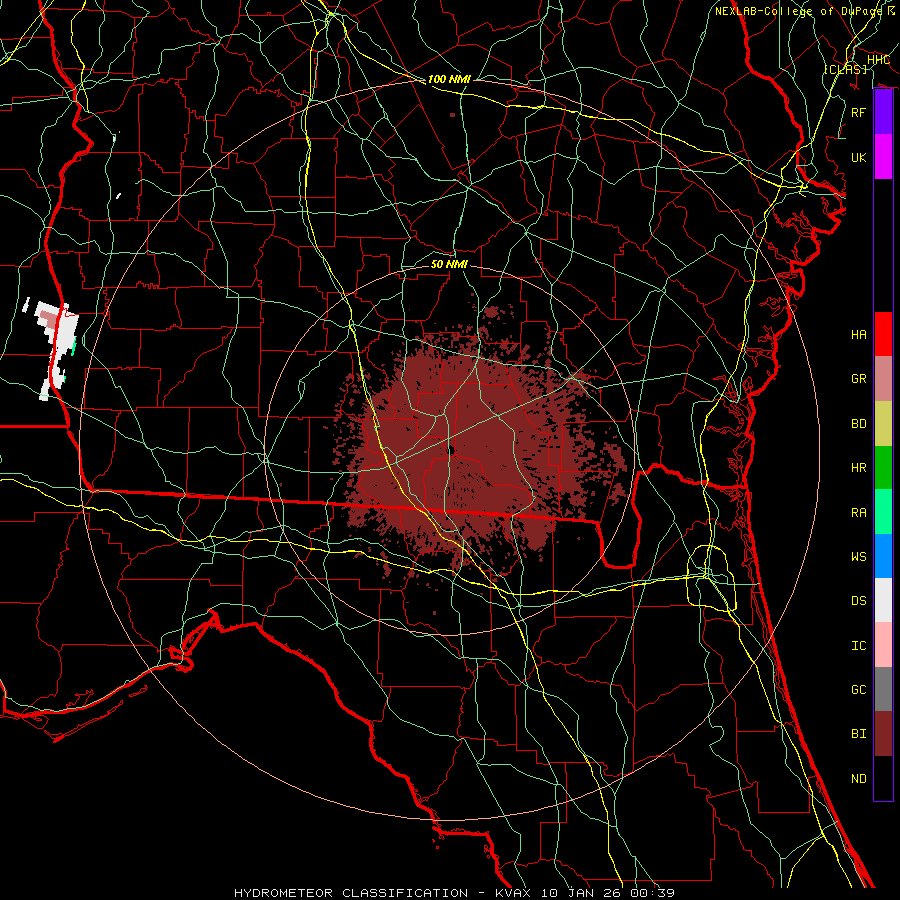Click the GR legend label
The image size is (900, 900).
pyautogui.click(x=859, y=379)
